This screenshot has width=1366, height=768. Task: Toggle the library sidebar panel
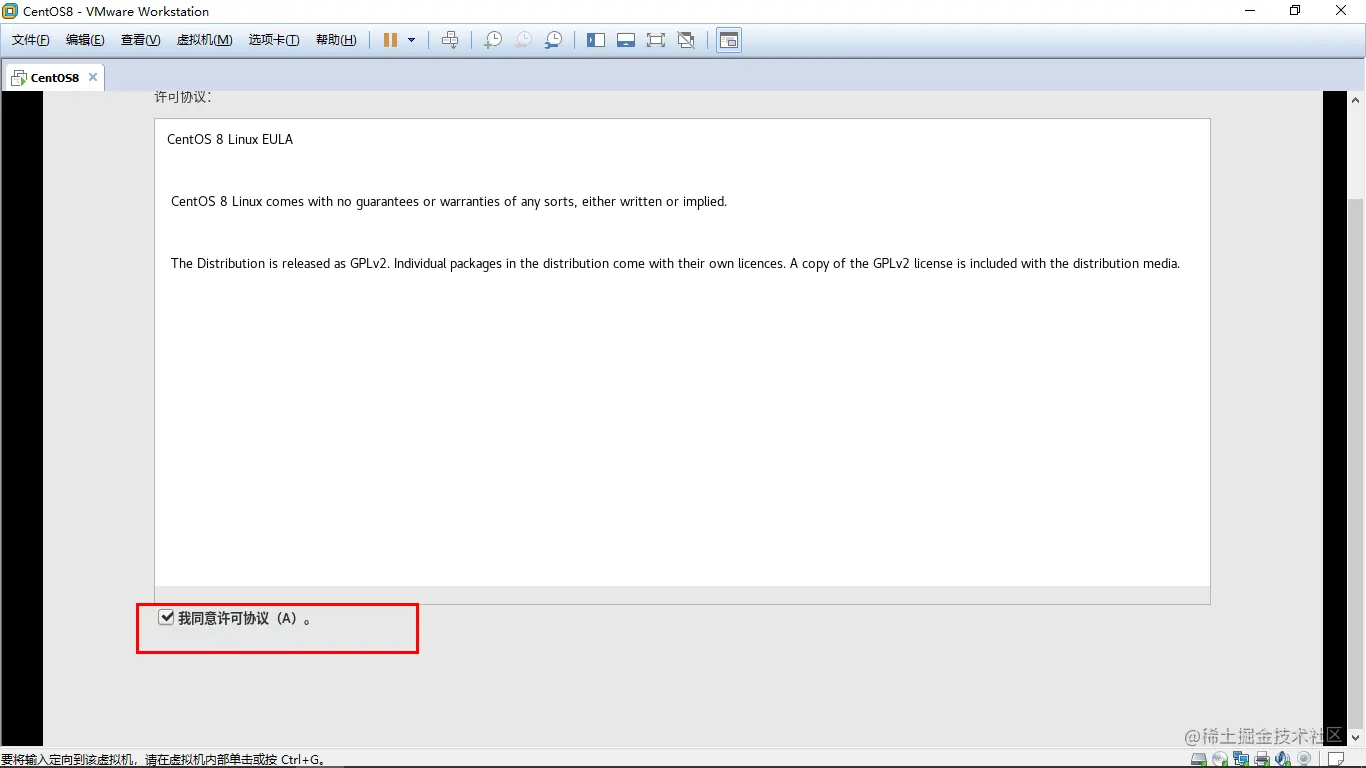click(x=596, y=40)
